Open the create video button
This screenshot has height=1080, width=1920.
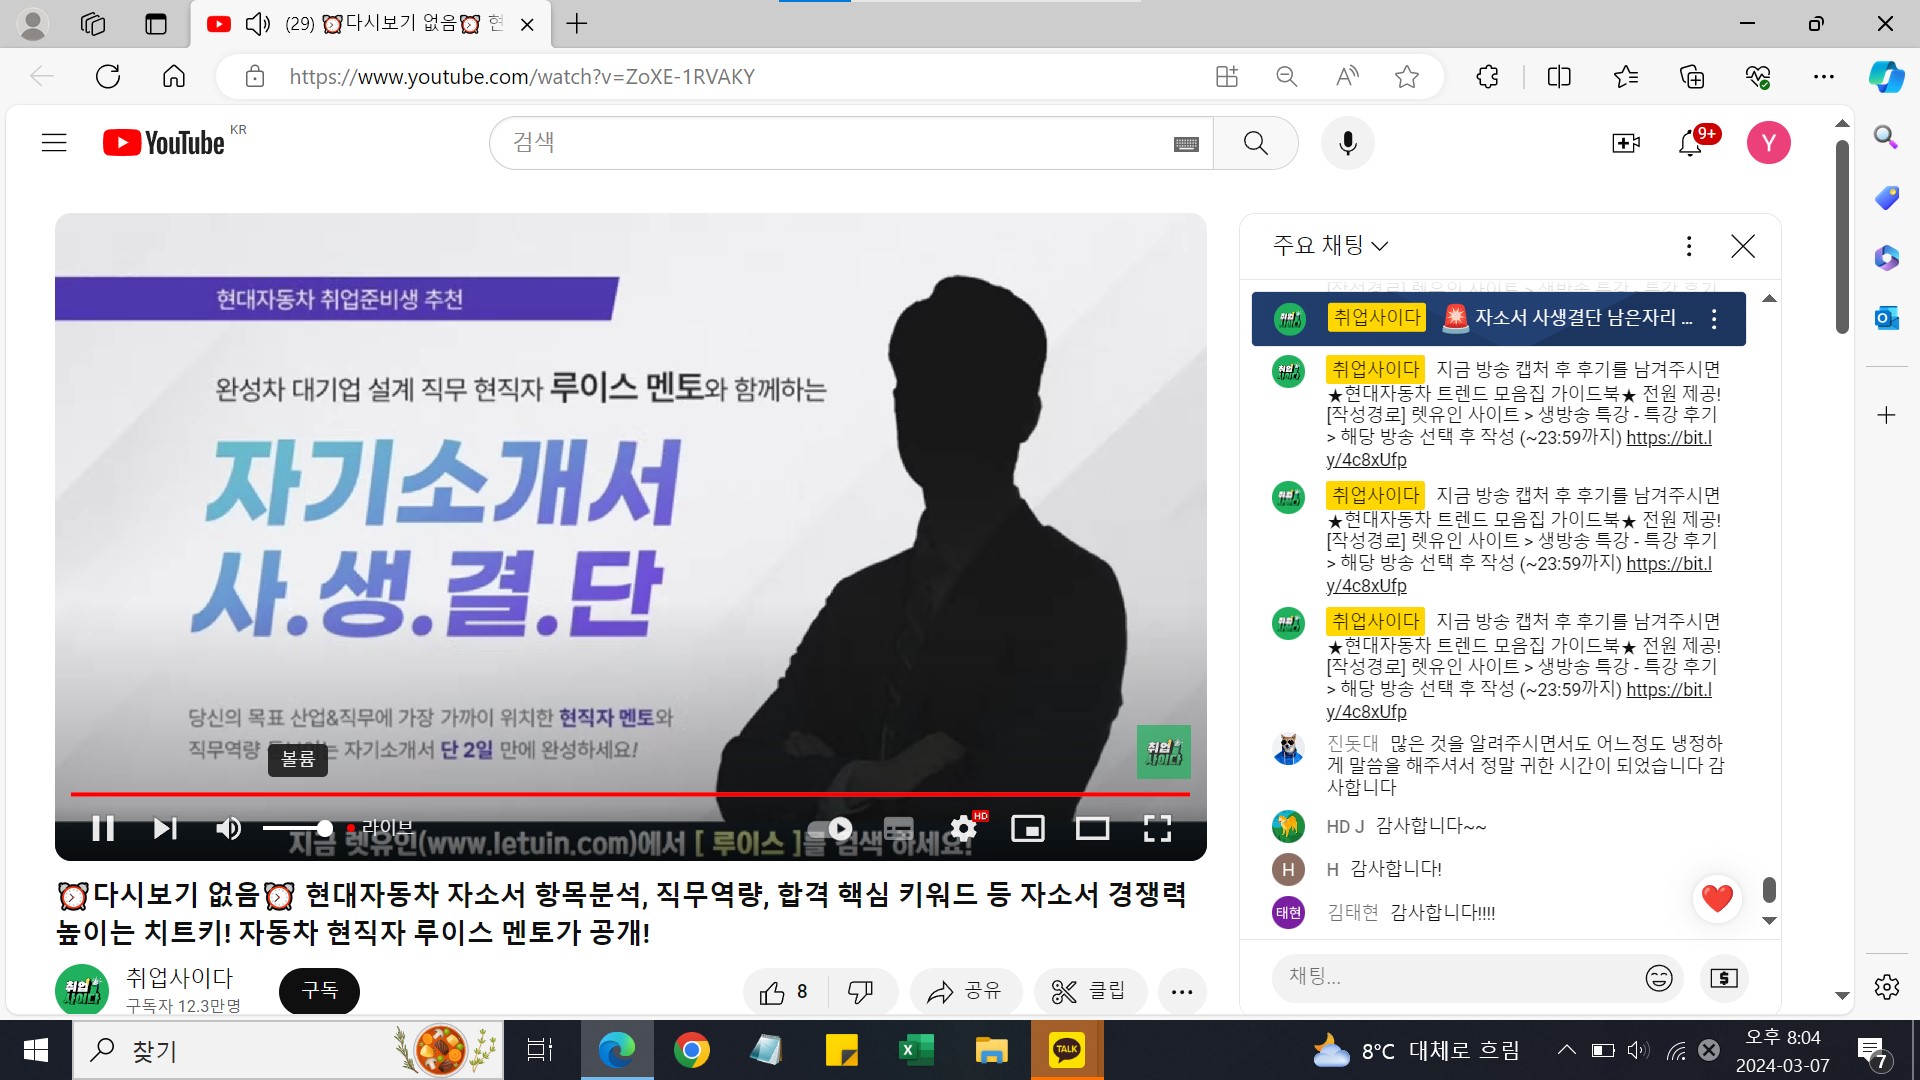pos(1626,143)
